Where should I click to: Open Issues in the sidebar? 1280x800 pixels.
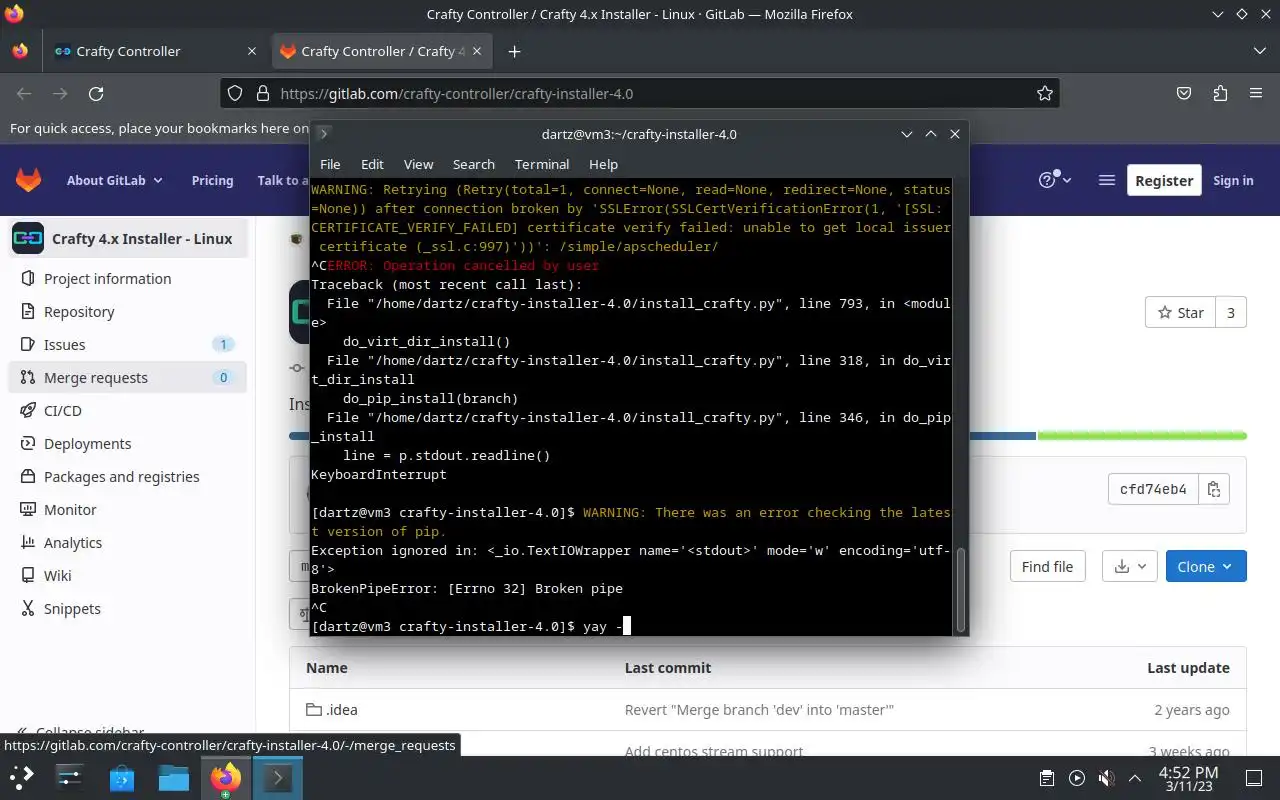point(127,344)
